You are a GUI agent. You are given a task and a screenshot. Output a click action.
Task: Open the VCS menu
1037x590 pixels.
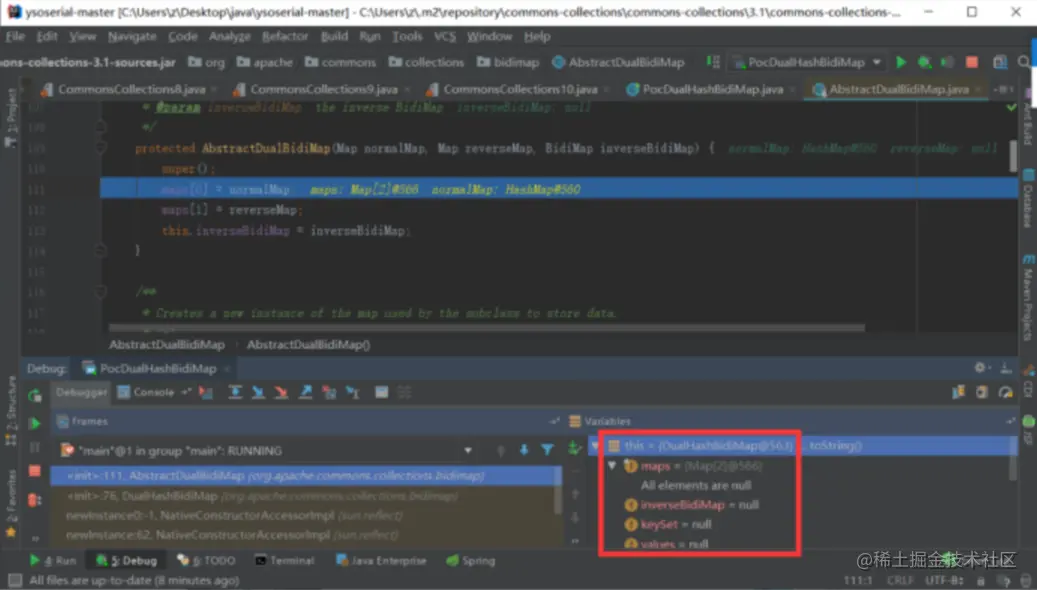pos(444,36)
